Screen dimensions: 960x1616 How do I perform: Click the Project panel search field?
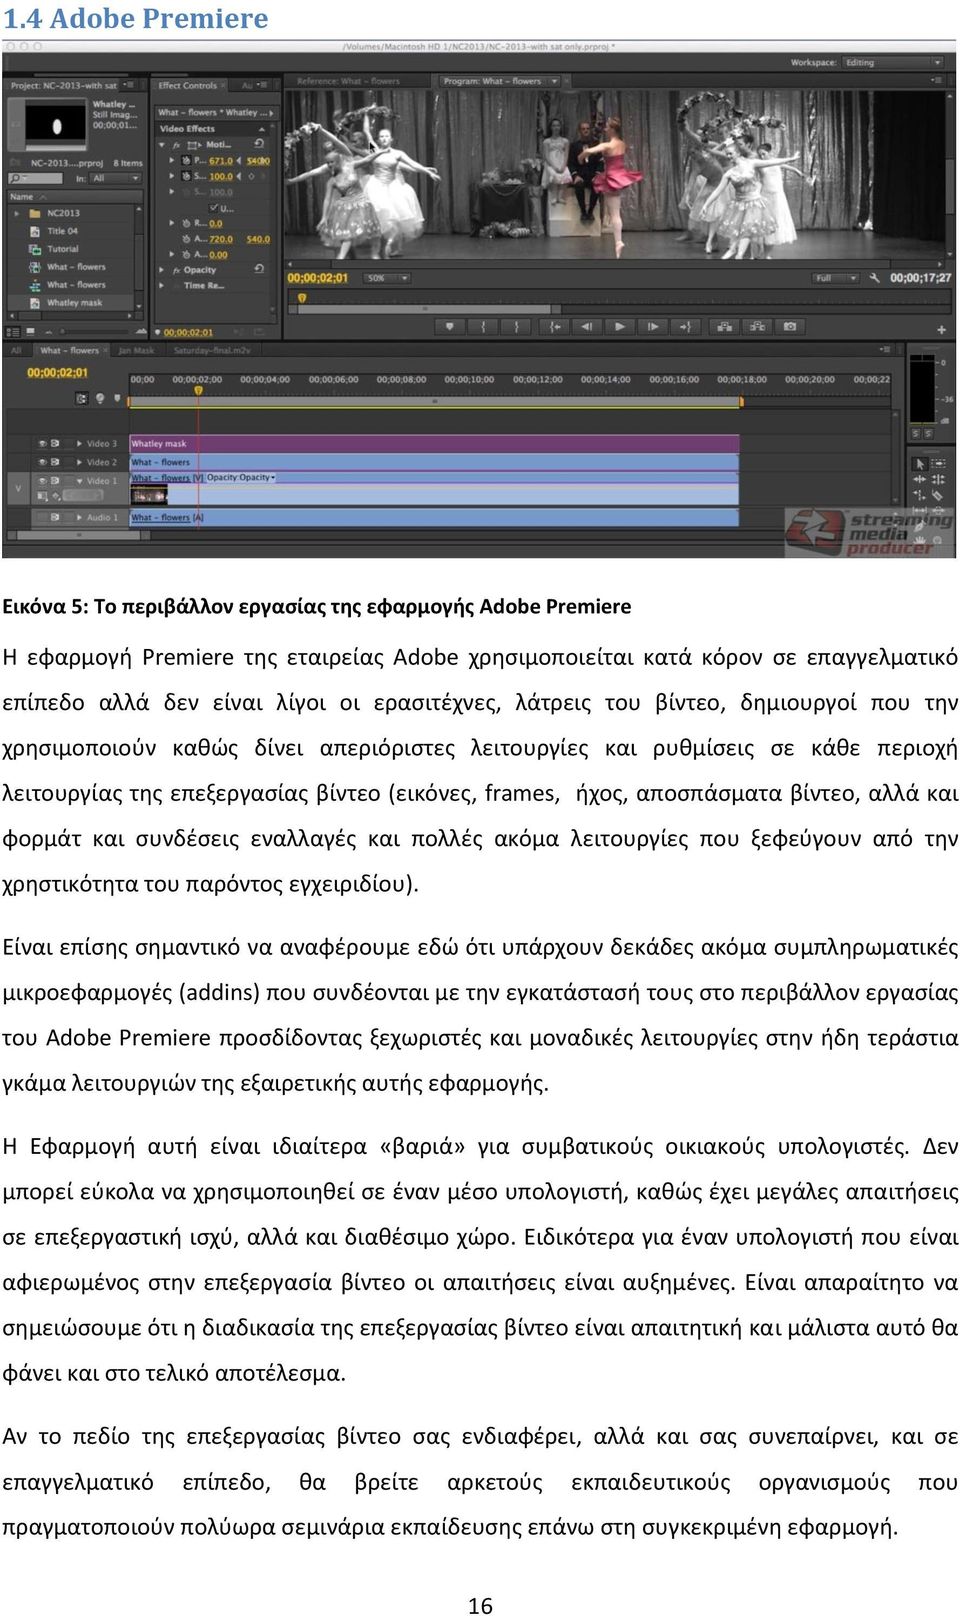(x=36, y=178)
